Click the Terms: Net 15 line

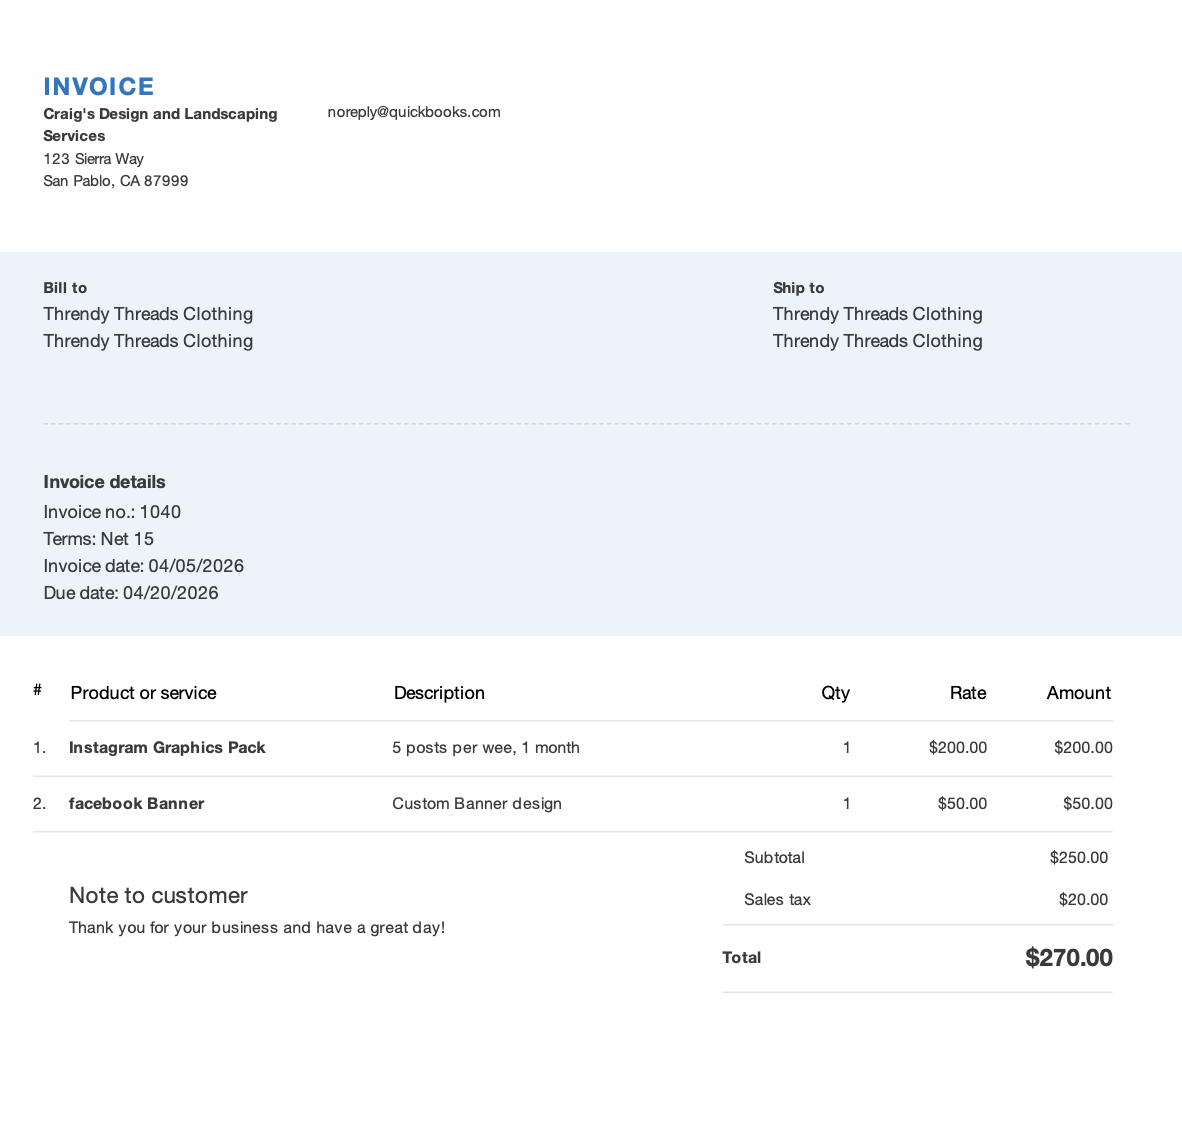click(x=98, y=539)
